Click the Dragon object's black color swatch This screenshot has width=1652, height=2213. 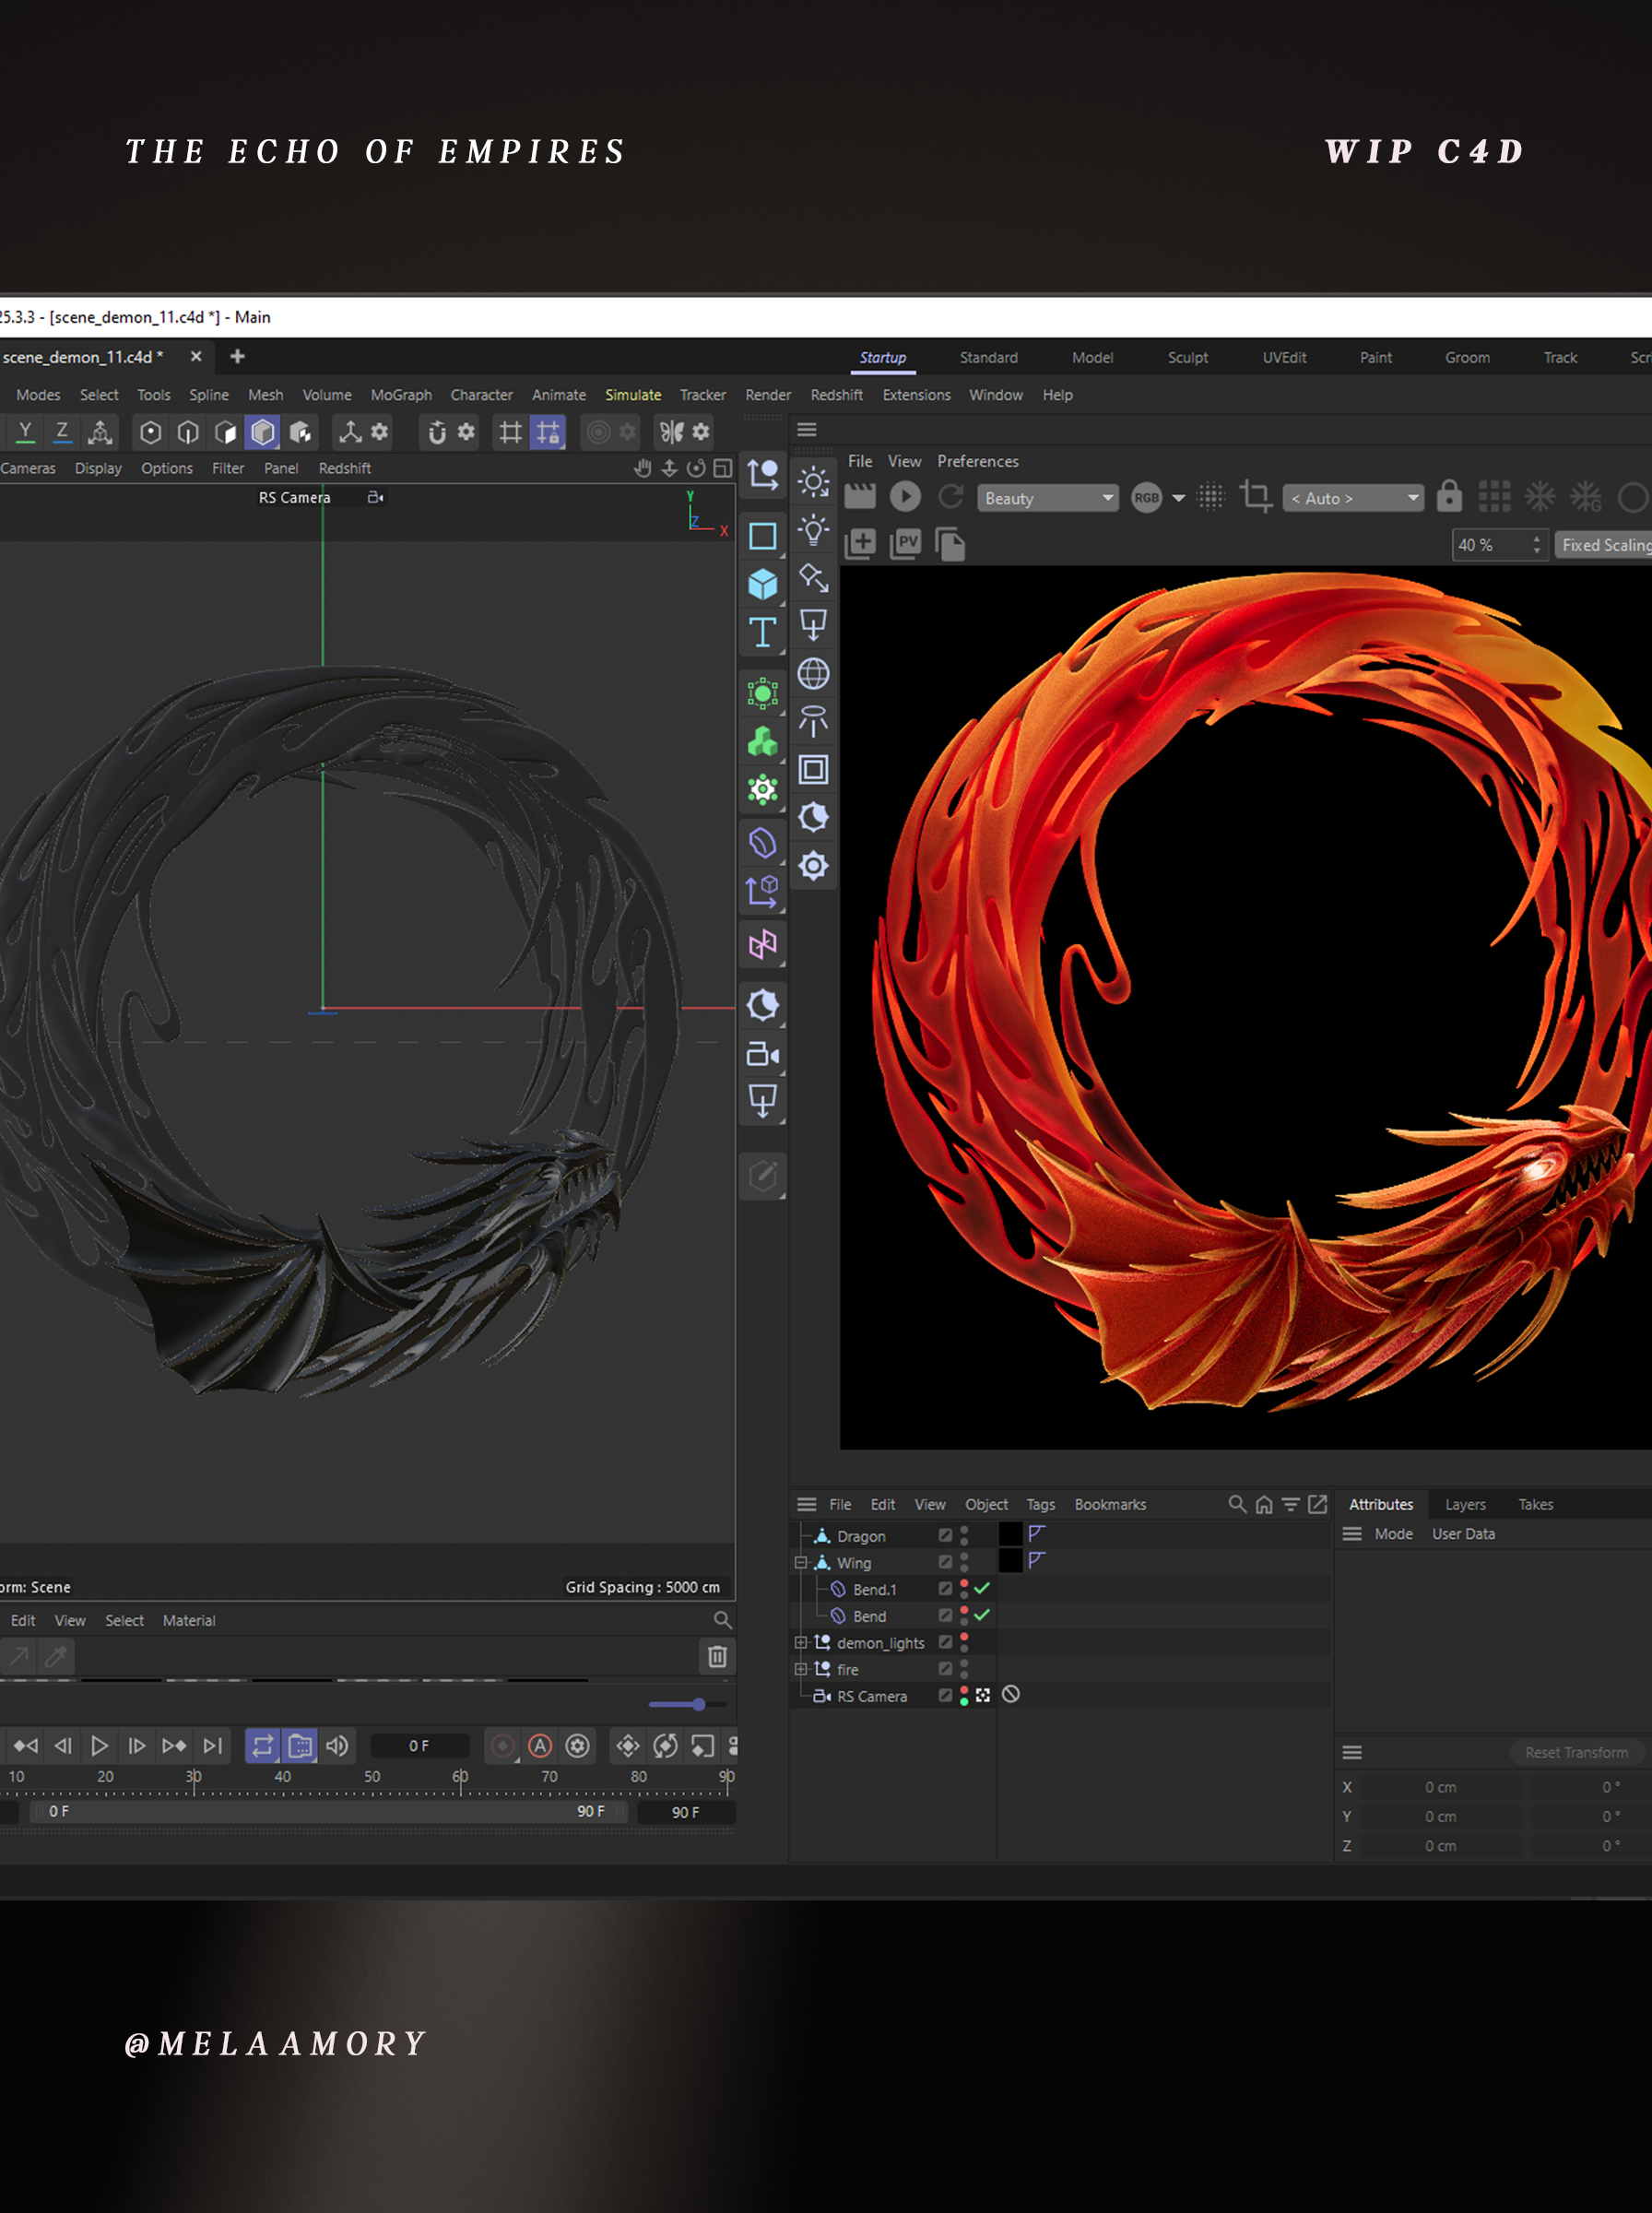1010,1534
